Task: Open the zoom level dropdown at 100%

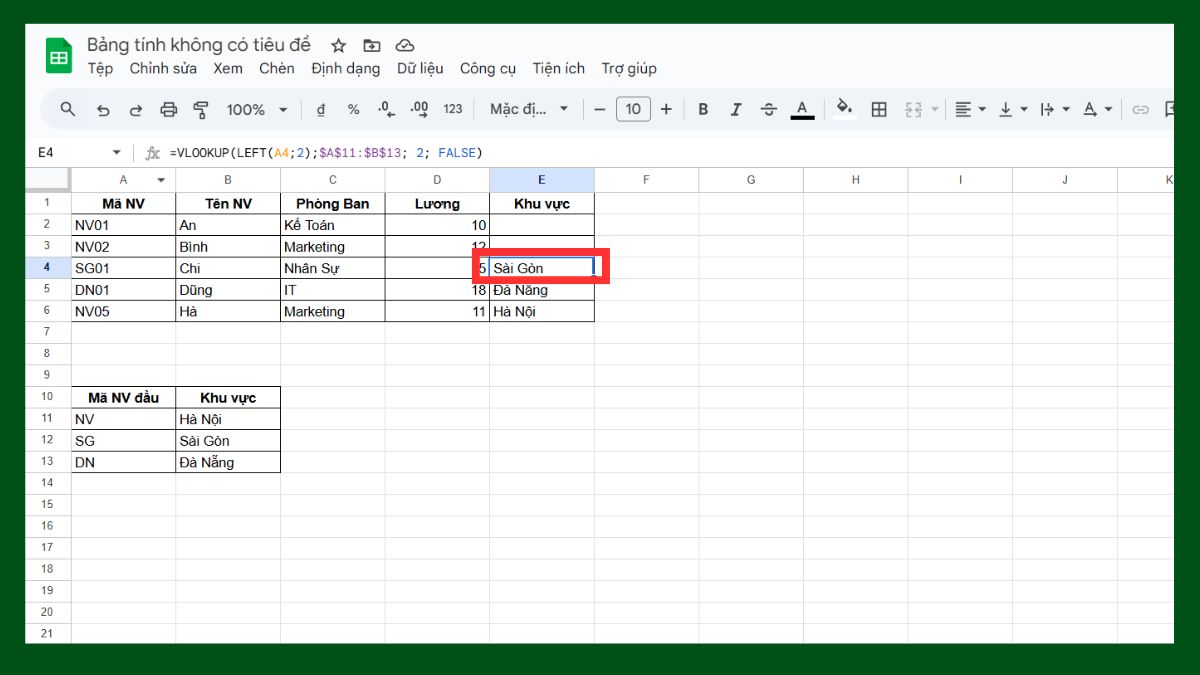Action: 256,109
